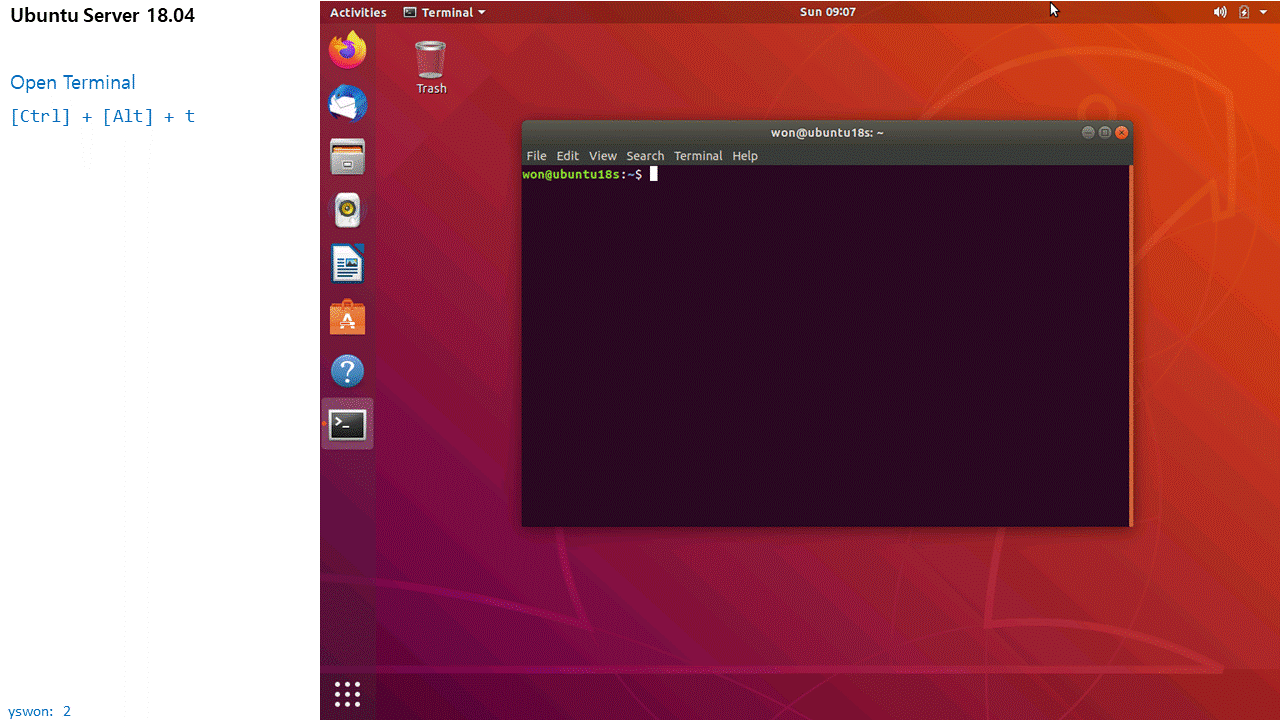This screenshot has width=1280, height=720.
Task: Open the Help icon in the dock
Action: point(348,371)
